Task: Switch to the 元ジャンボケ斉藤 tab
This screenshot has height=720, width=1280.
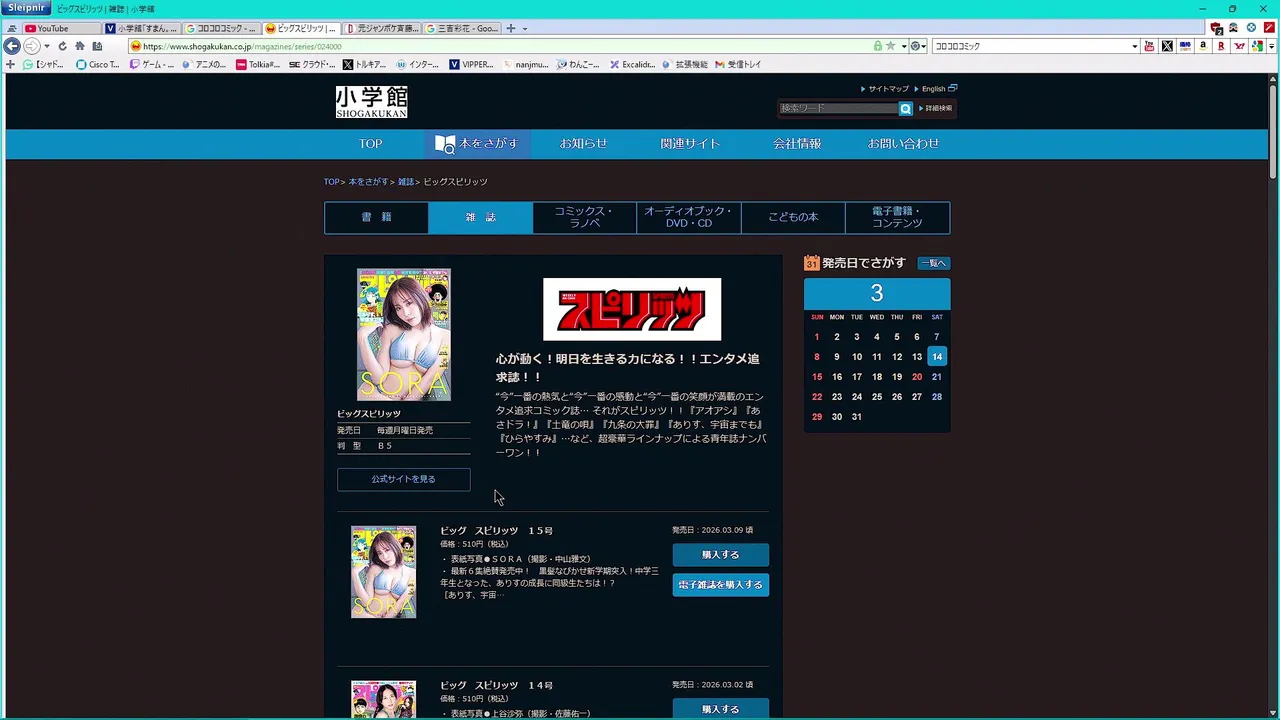Action: coord(382,28)
